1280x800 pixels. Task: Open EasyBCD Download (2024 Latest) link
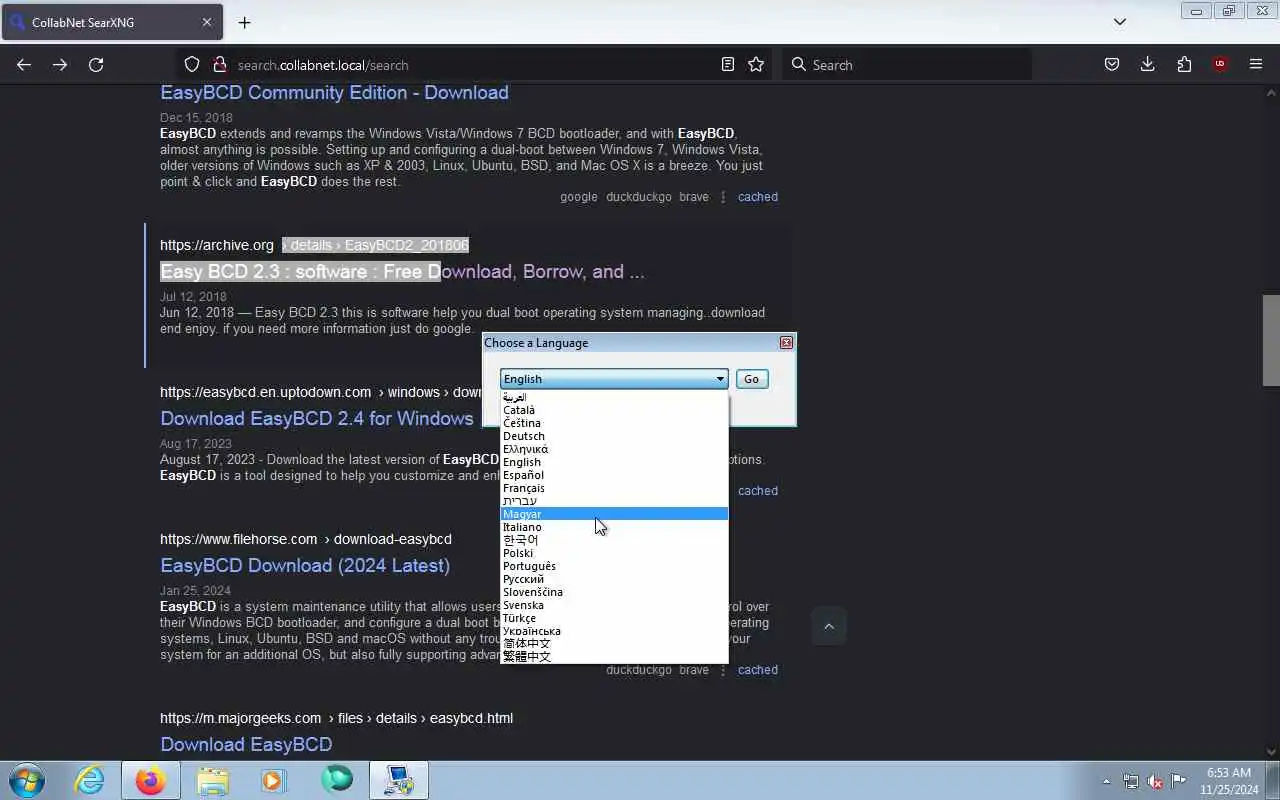click(305, 565)
